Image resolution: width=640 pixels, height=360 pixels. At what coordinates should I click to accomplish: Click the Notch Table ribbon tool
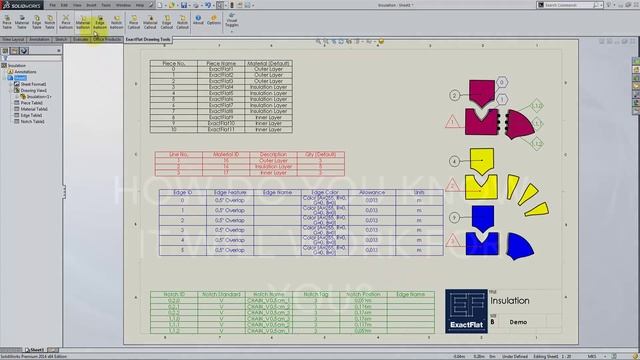click(50, 22)
